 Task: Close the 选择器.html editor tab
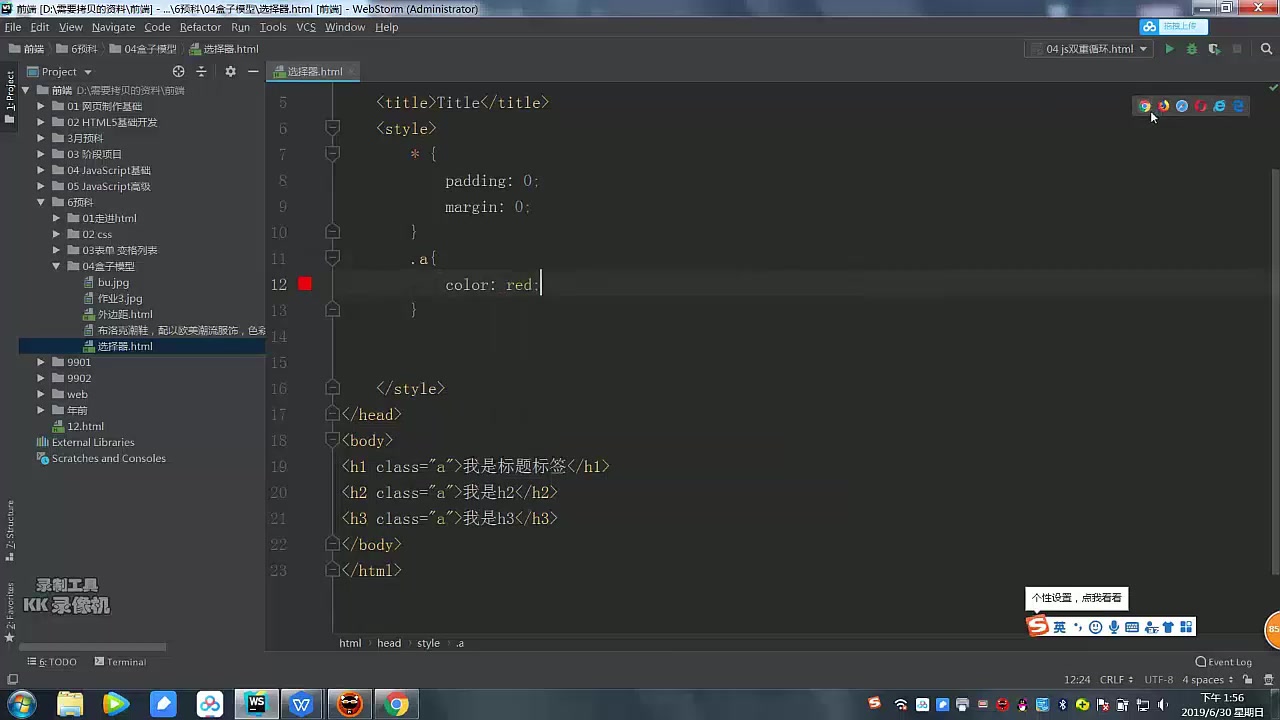pyautogui.click(x=352, y=71)
